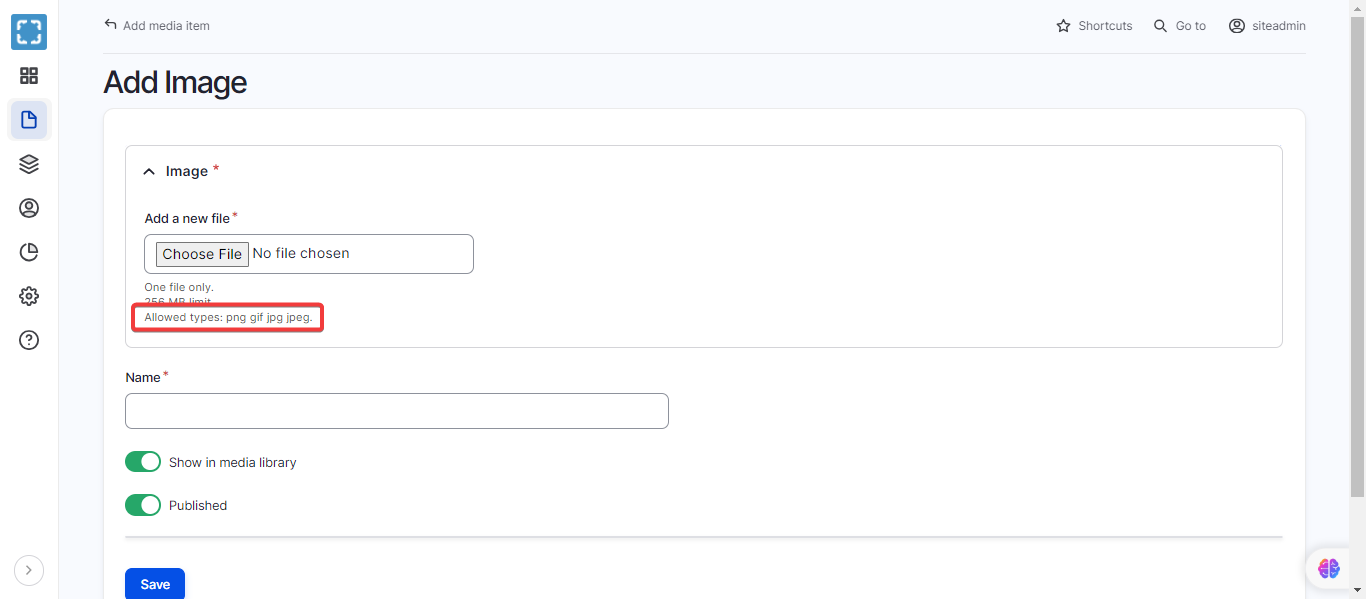This screenshot has width=1366, height=599.
Task: Click the Save button
Action: [x=155, y=584]
